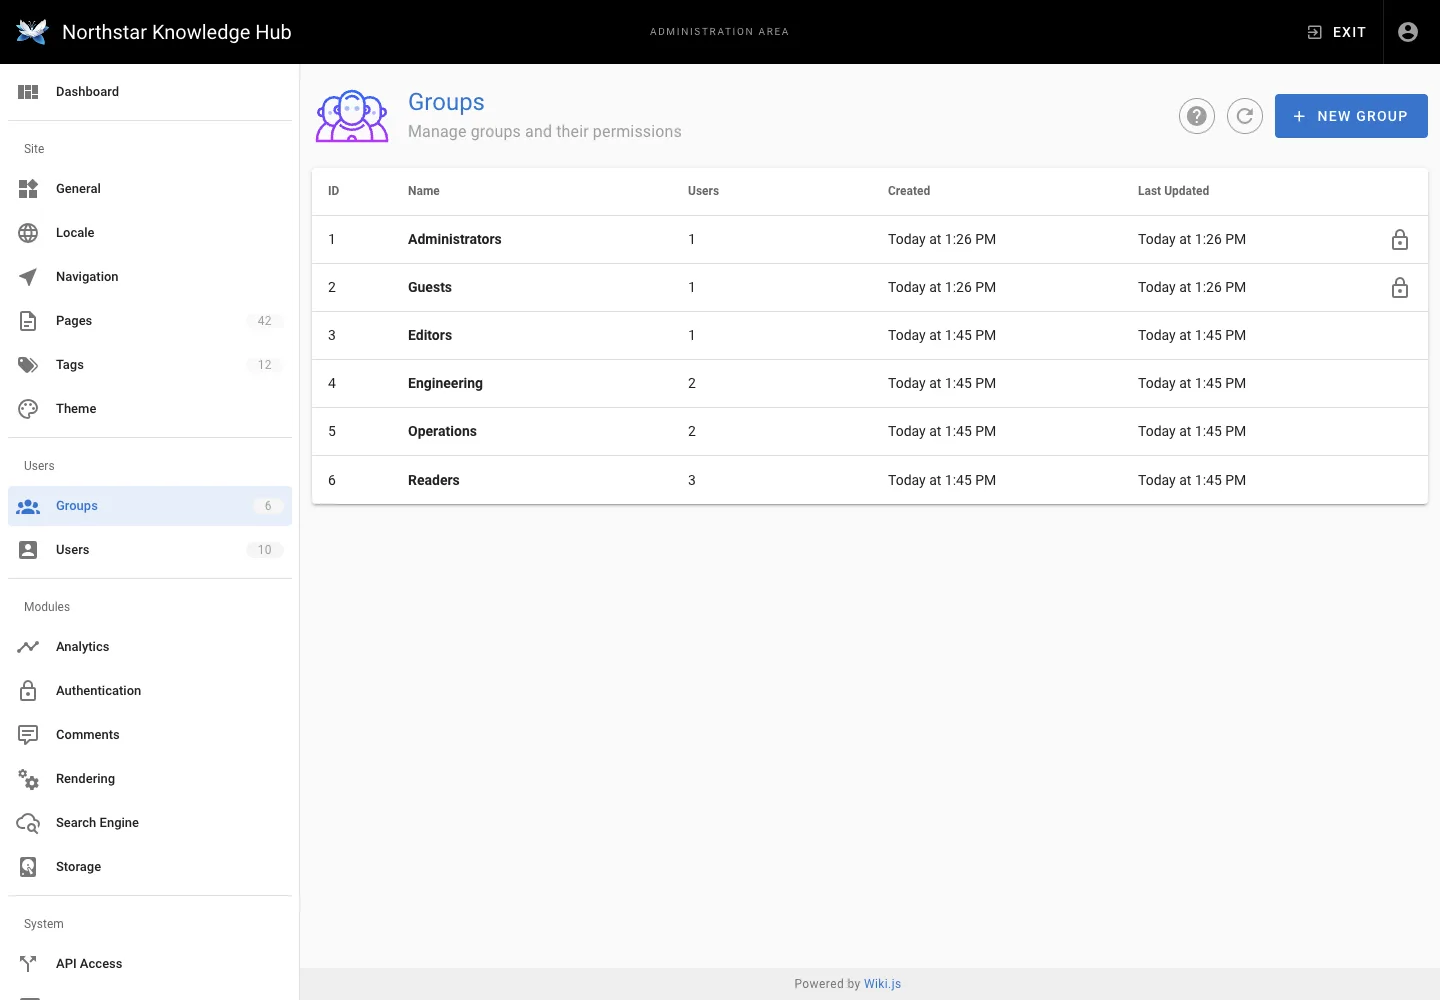Image resolution: width=1440 pixels, height=1000 pixels.
Task: Sort by the Users column header
Action: tap(703, 191)
